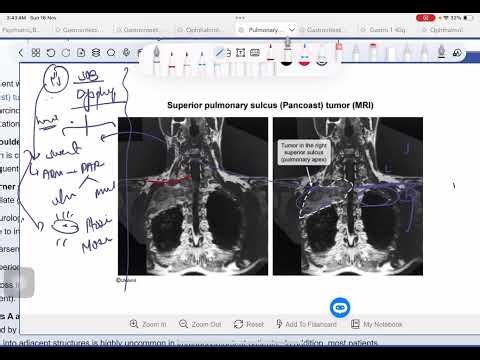This screenshot has height=360, width=480.
Task: Tap the microphone recording icon
Action: click(126, 53)
